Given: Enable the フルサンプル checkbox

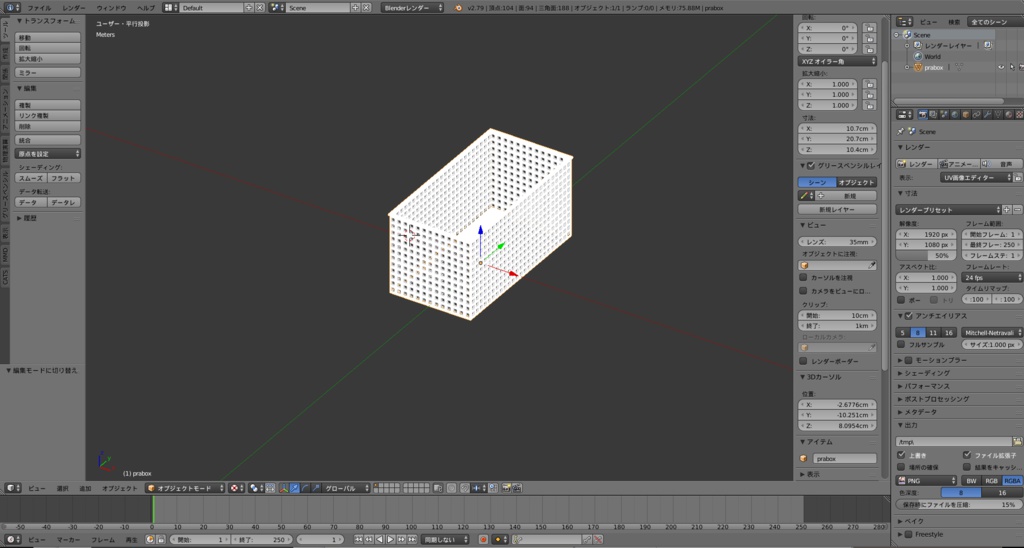Looking at the screenshot, I should pyautogui.click(x=901, y=344).
